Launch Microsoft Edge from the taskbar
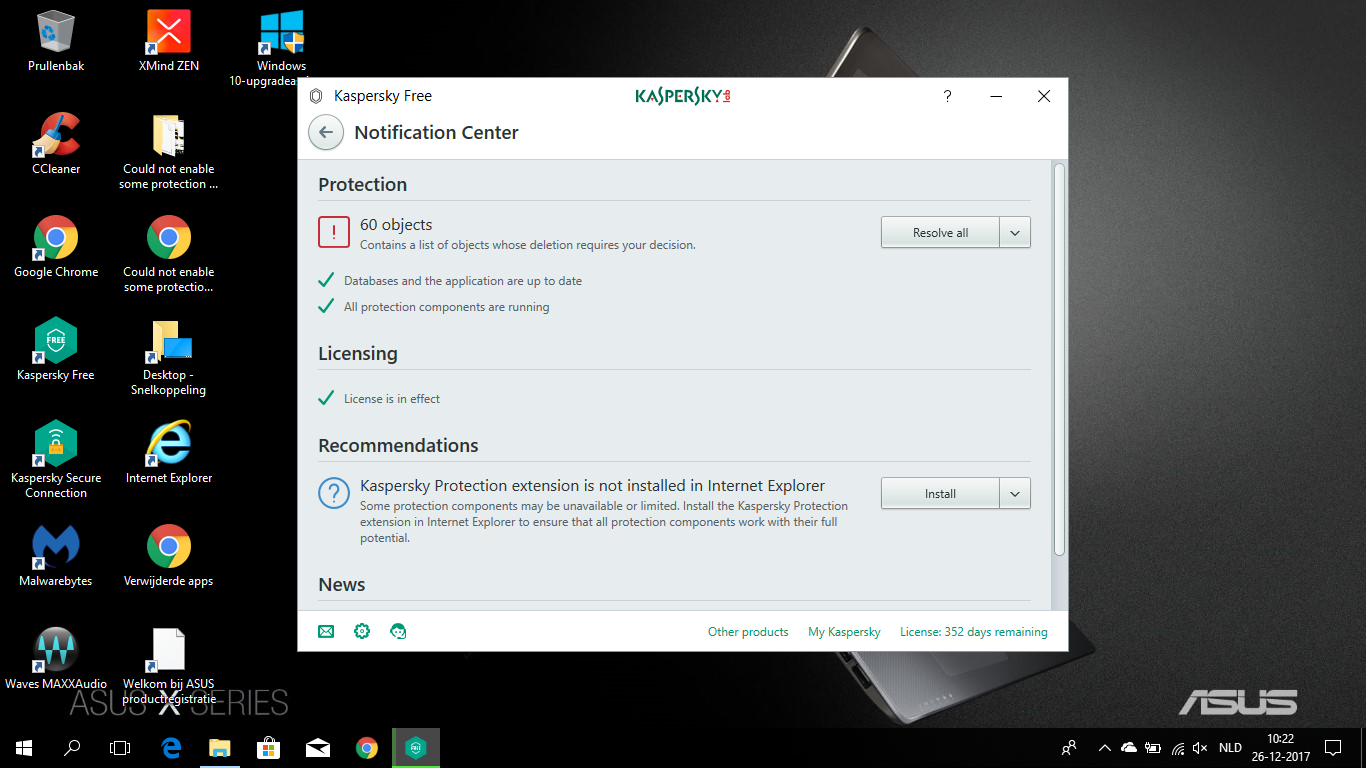 point(171,747)
